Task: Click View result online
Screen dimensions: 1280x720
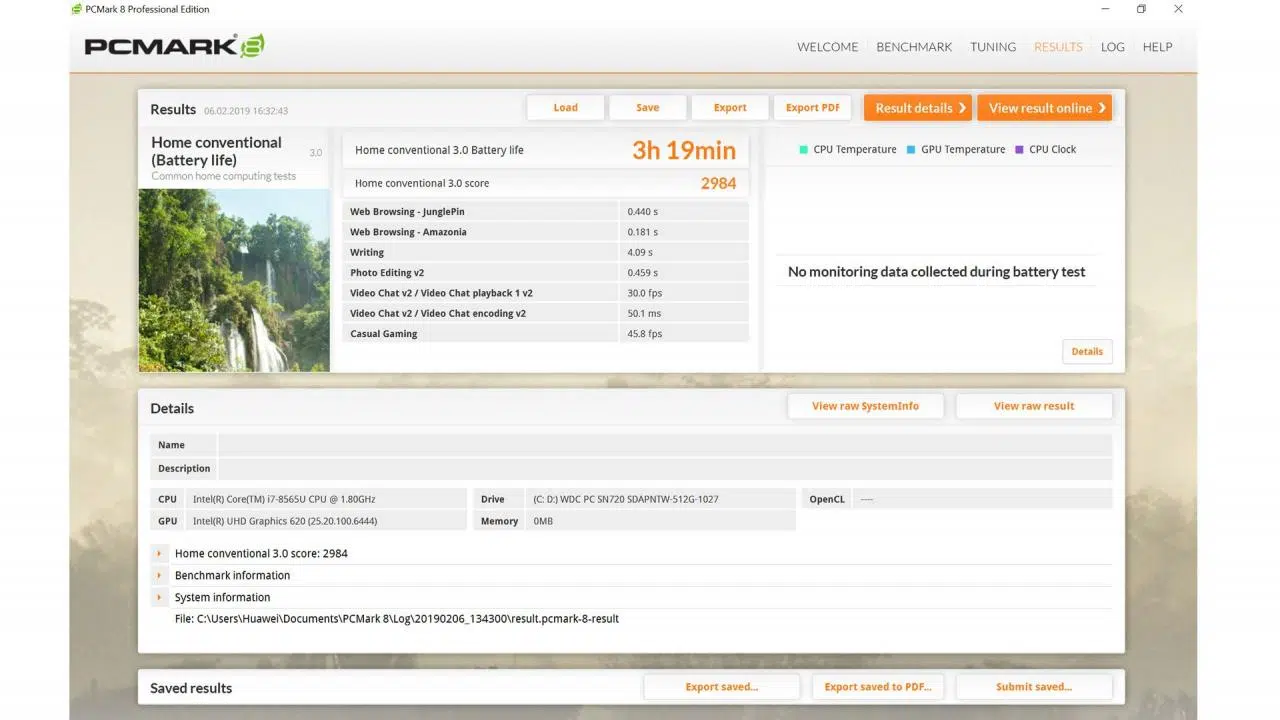Action: click(1044, 108)
